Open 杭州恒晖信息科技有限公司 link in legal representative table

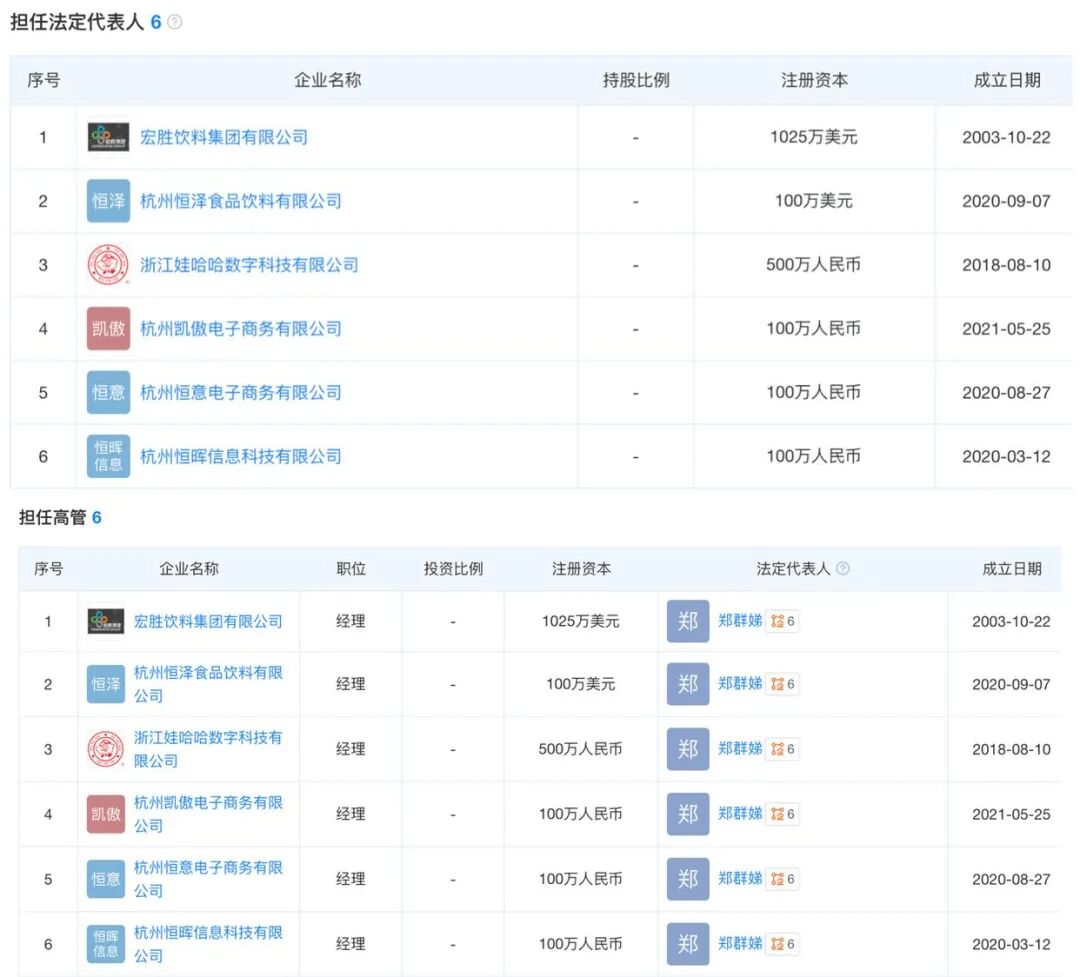tap(241, 456)
